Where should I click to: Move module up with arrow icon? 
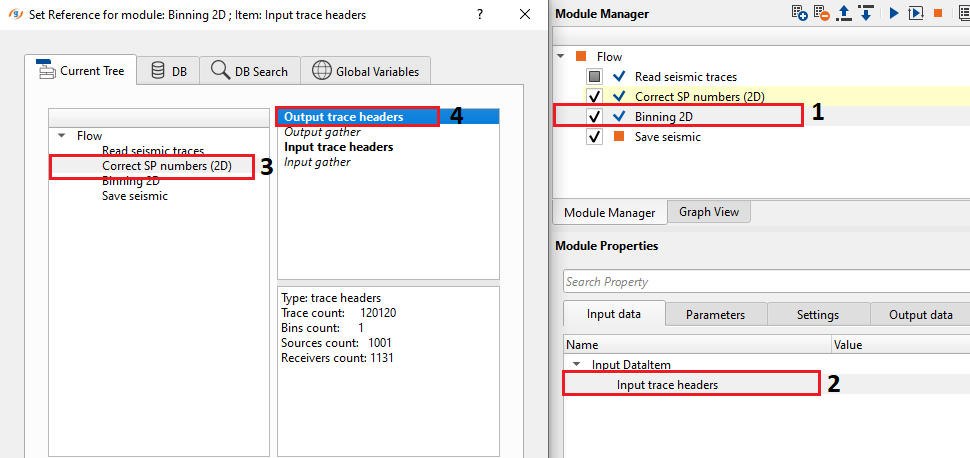click(x=844, y=13)
